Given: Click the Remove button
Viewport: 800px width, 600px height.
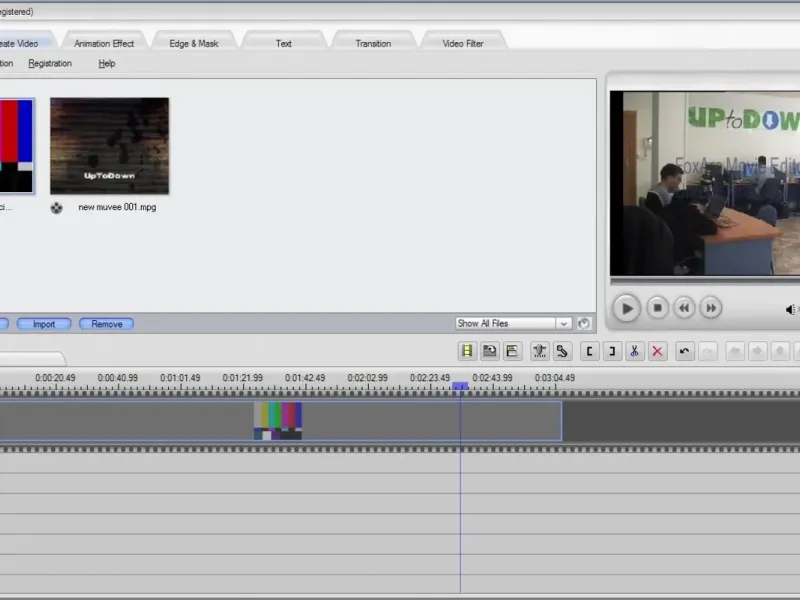Looking at the screenshot, I should [107, 324].
